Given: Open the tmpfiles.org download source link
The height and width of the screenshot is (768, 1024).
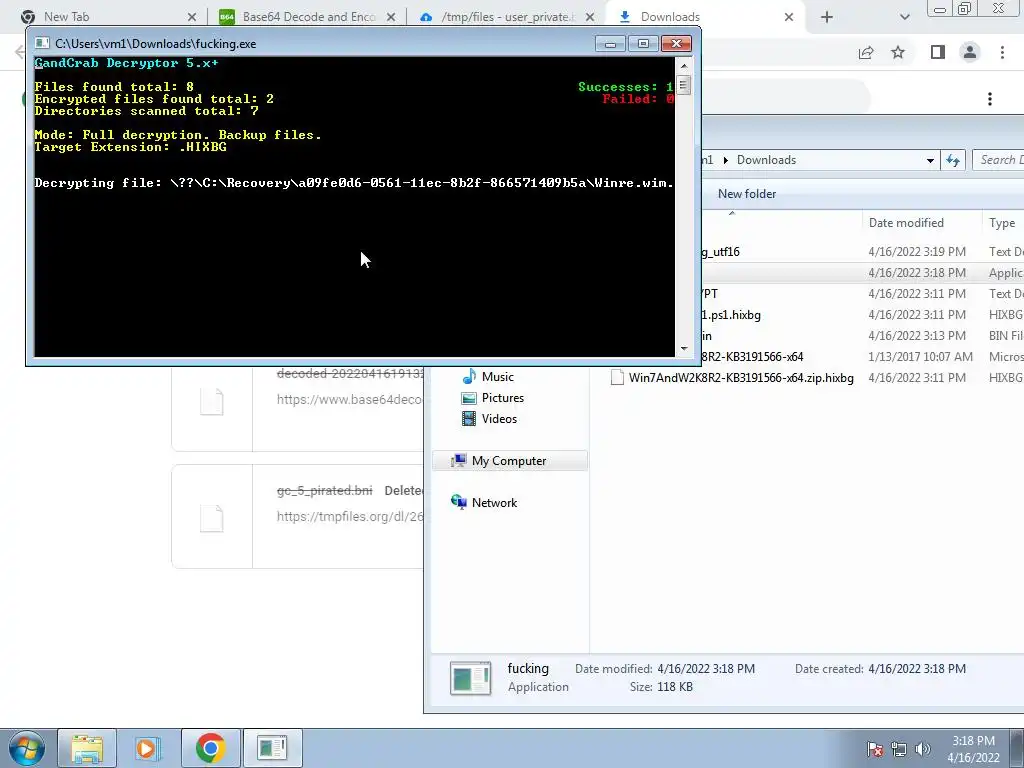Looking at the screenshot, I should (350, 516).
